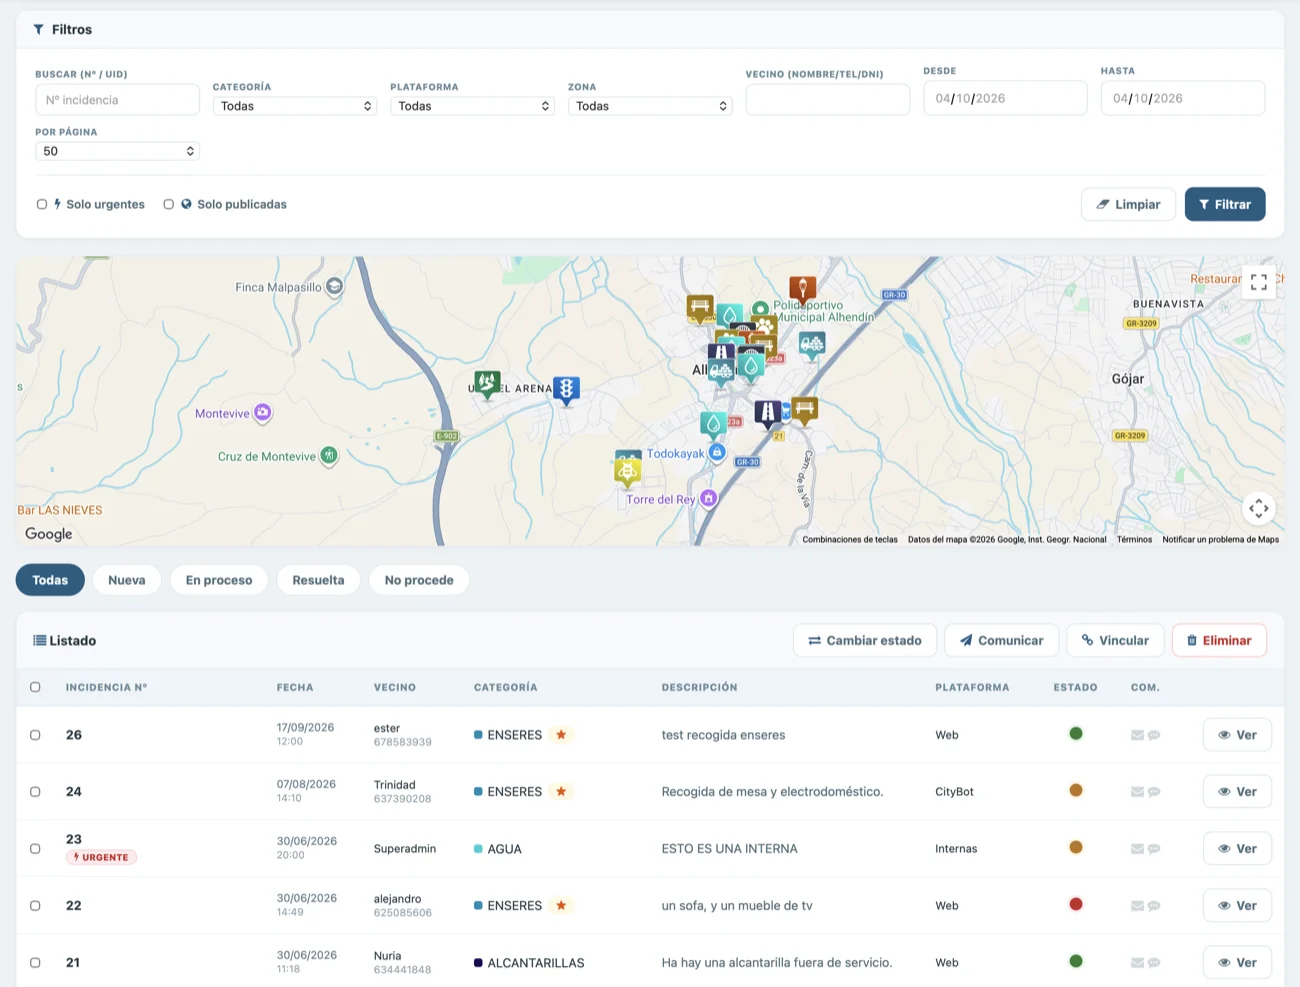Tick the select-all checkbox in table header
Screen dimensions: 1300x987
35,687
